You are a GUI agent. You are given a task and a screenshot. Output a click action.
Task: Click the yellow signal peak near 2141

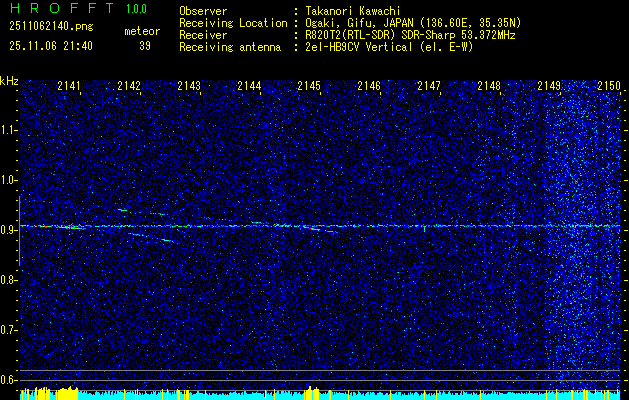click(x=67, y=393)
